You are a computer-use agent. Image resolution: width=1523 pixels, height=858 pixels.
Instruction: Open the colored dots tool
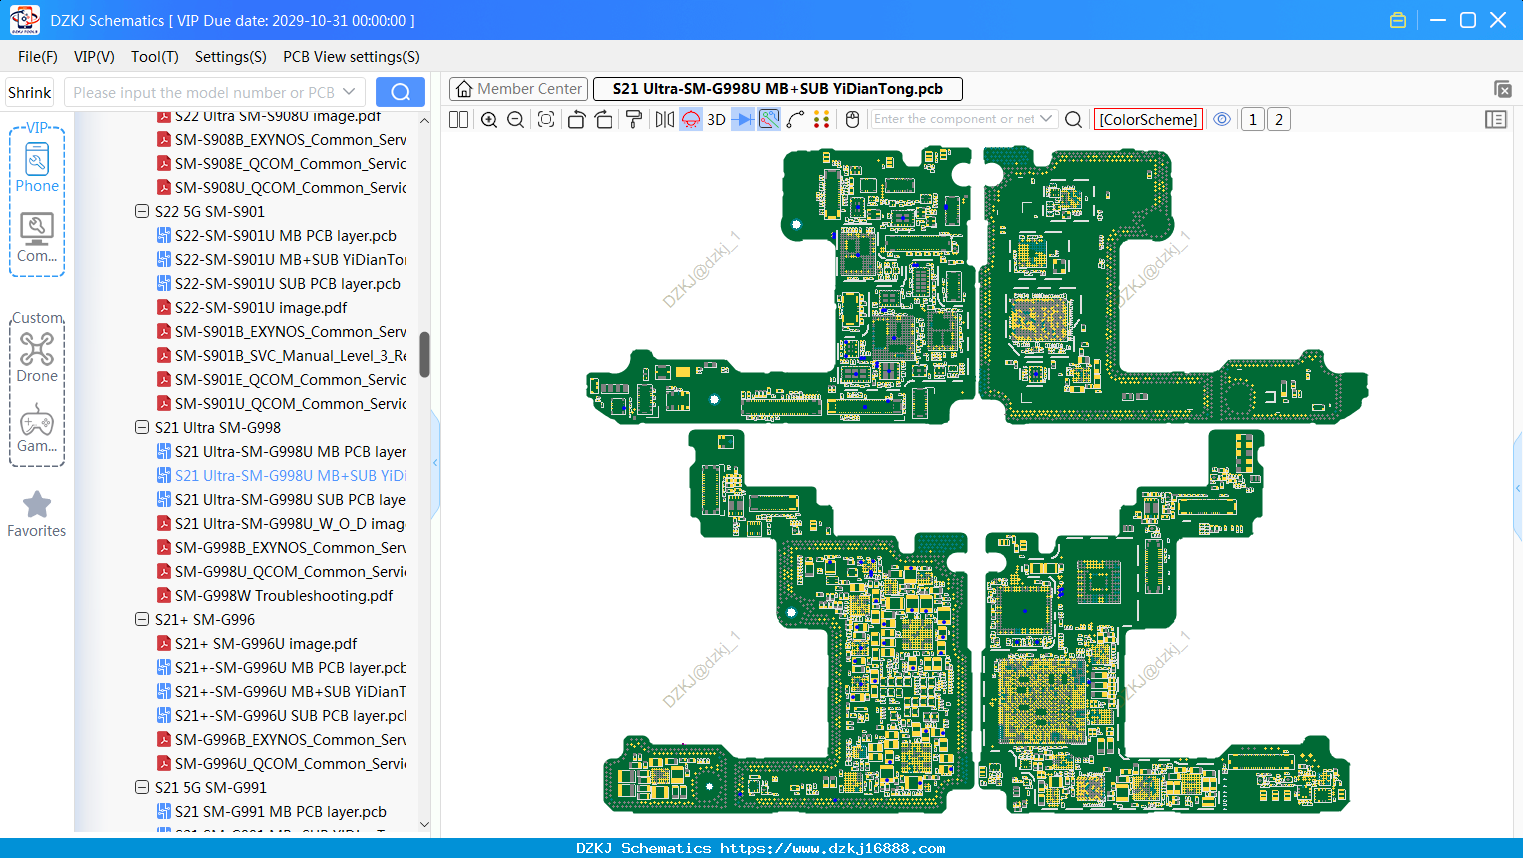coord(822,120)
